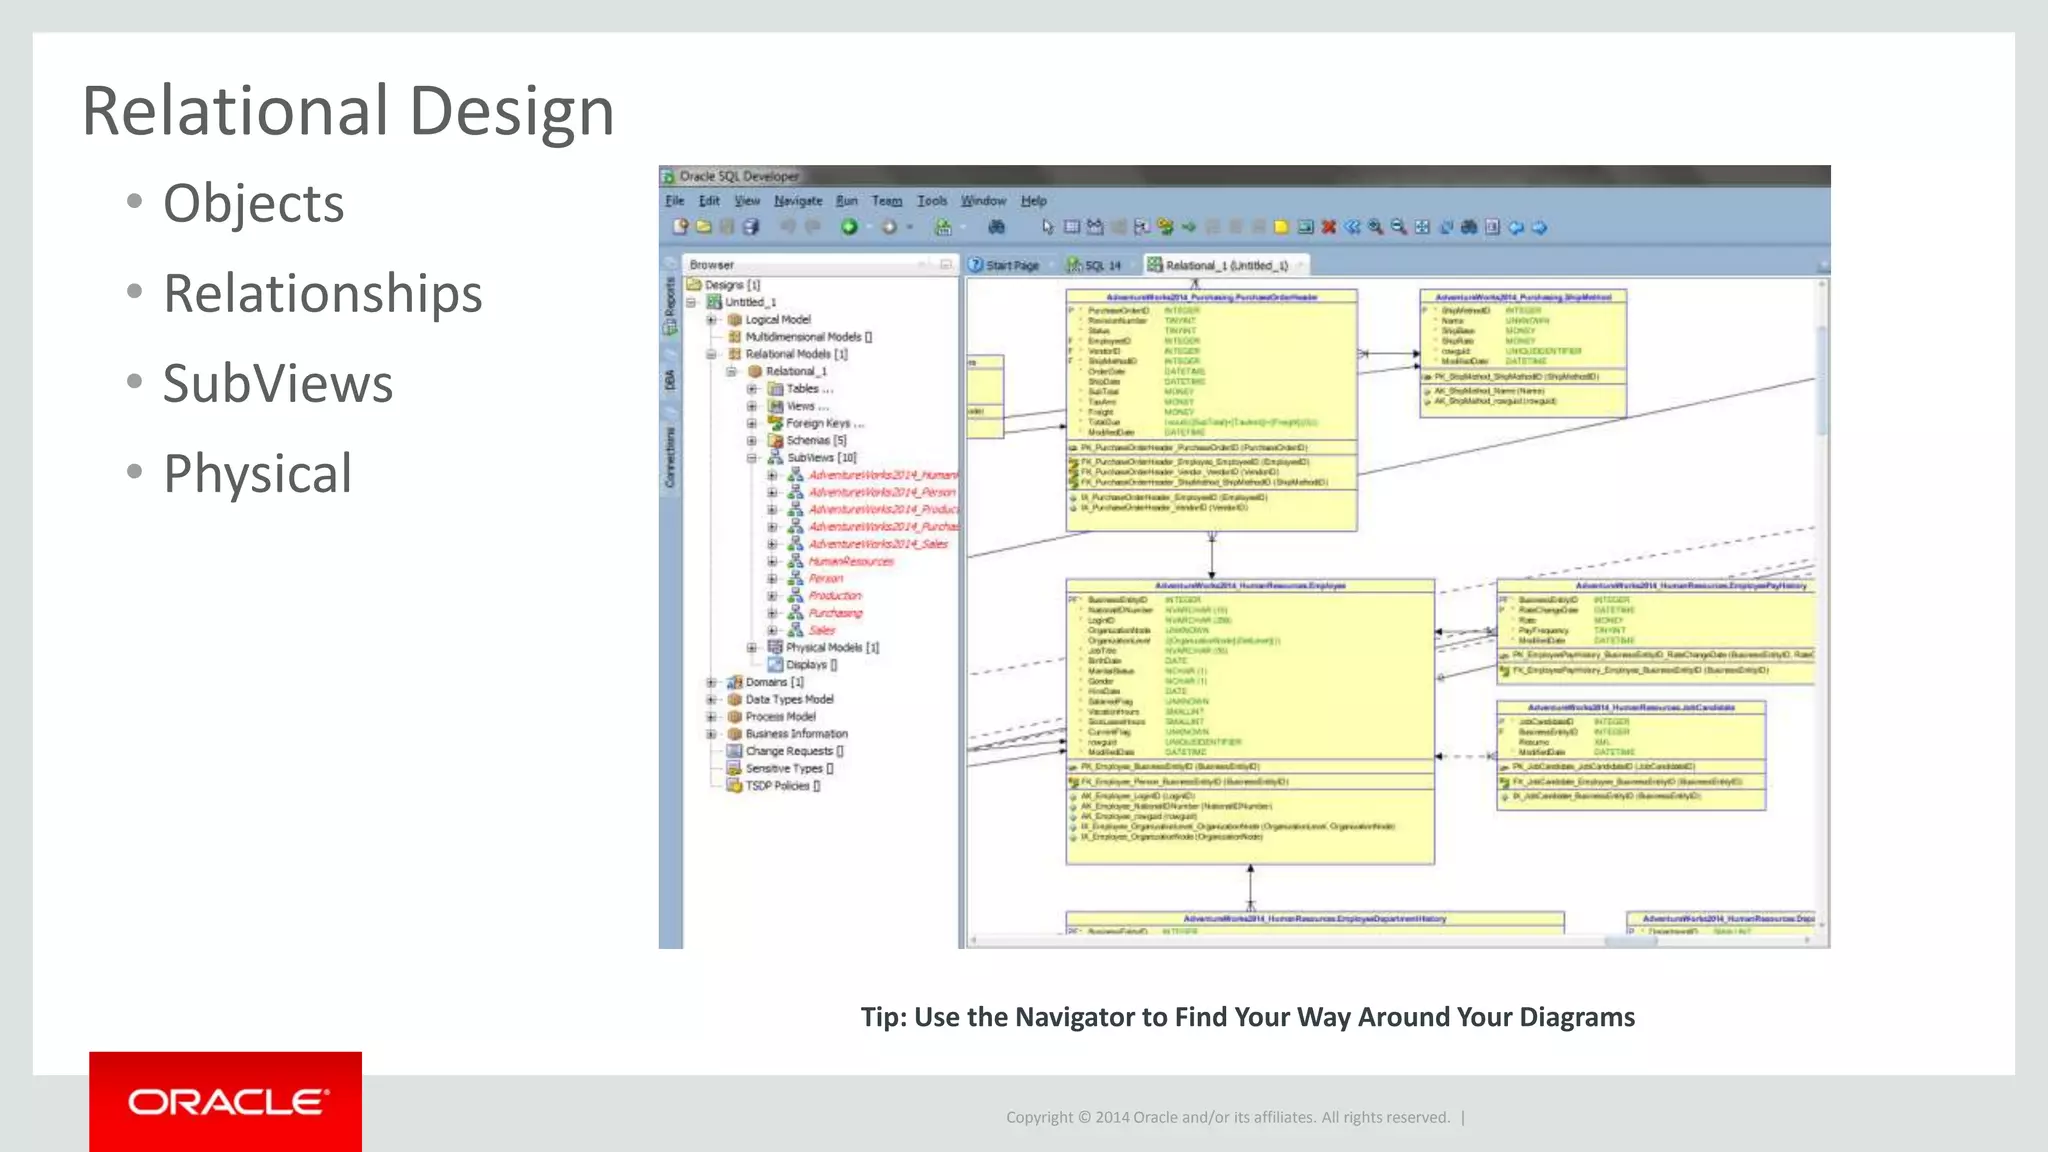Click the blue left arrow toolbar icon
Image resolution: width=2048 pixels, height=1152 pixels.
pyautogui.click(x=1516, y=227)
